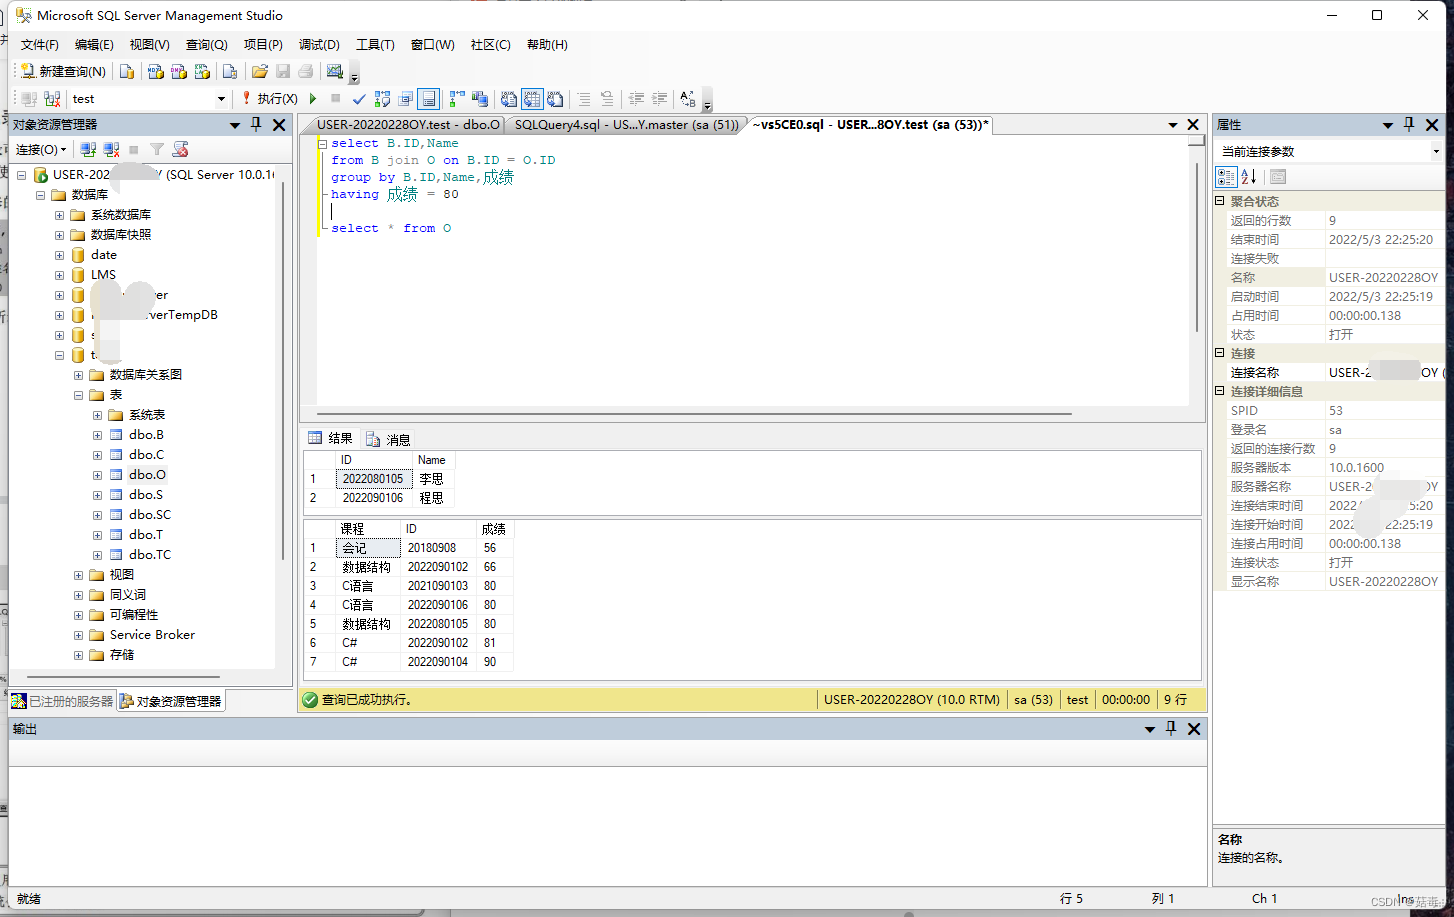Click the DMX query toolbar icon
Viewport: 1454px width, 917px height.
click(178, 71)
